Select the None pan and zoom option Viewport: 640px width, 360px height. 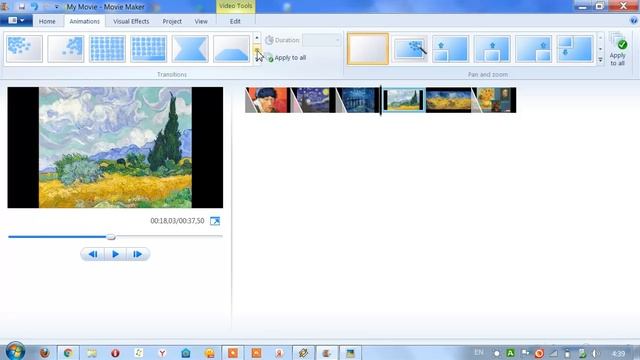click(368, 49)
